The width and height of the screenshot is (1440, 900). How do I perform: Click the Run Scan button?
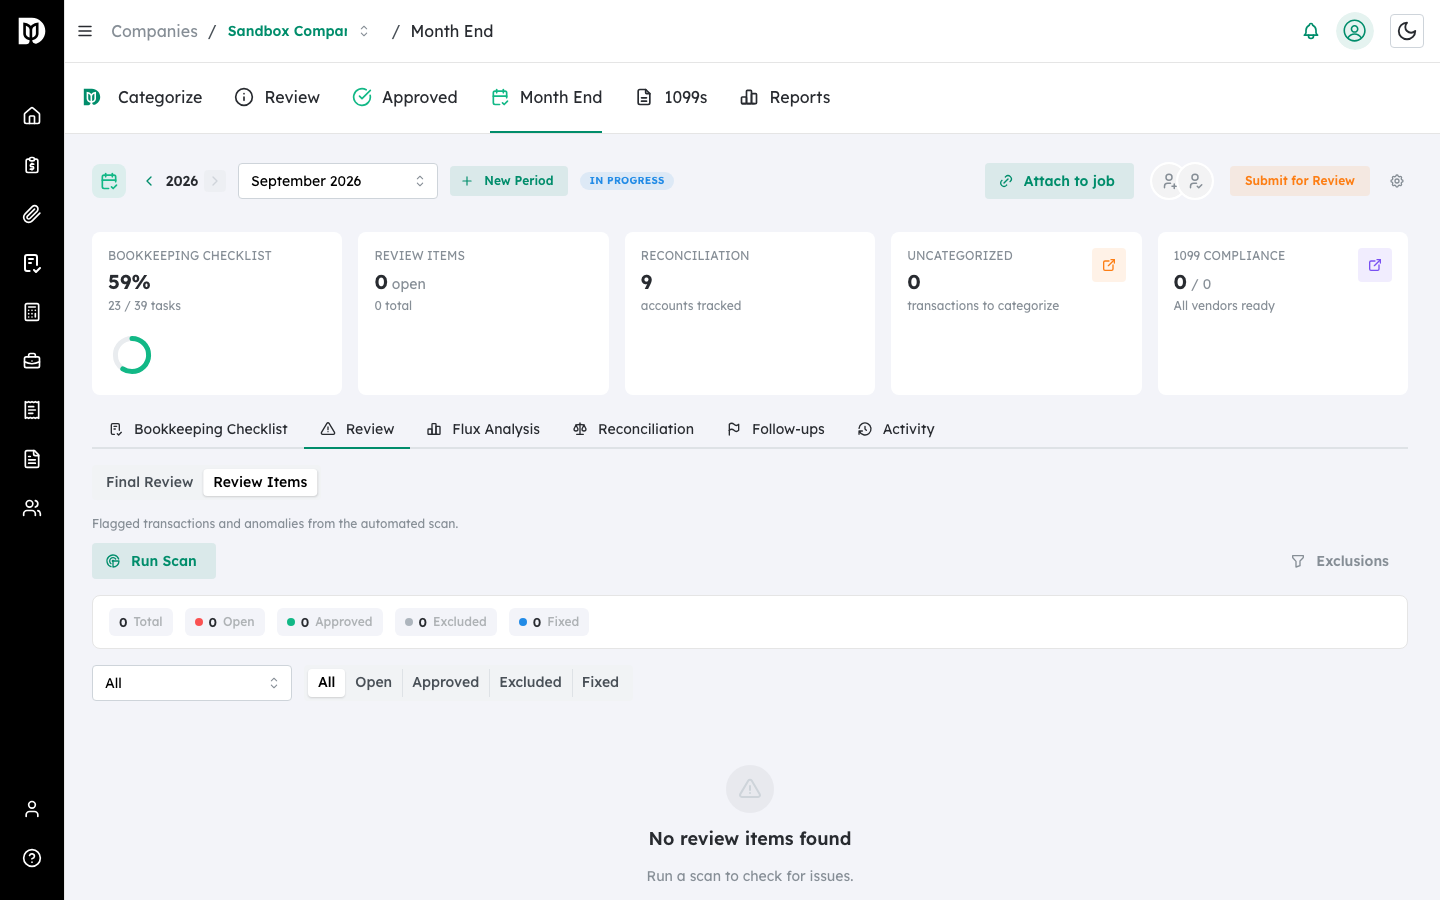pos(154,561)
